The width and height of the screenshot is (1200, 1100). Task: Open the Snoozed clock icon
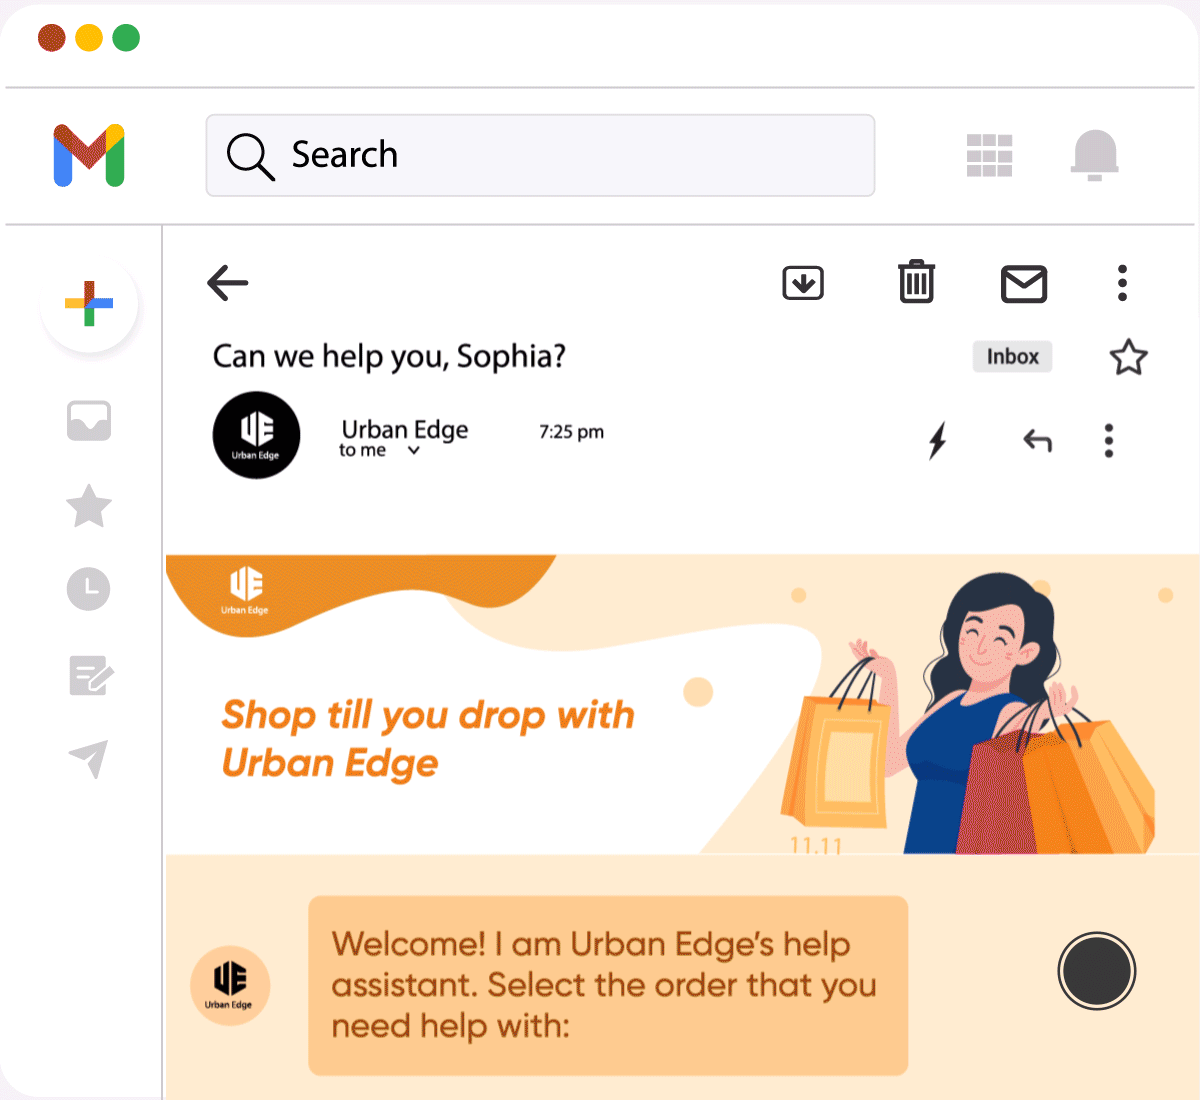coord(89,589)
